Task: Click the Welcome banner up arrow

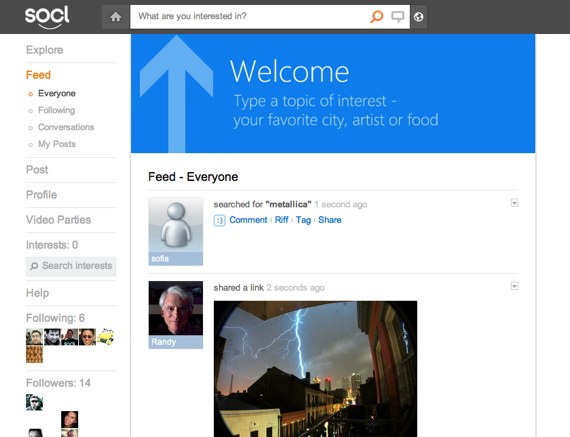Action: click(x=176, y=93)
